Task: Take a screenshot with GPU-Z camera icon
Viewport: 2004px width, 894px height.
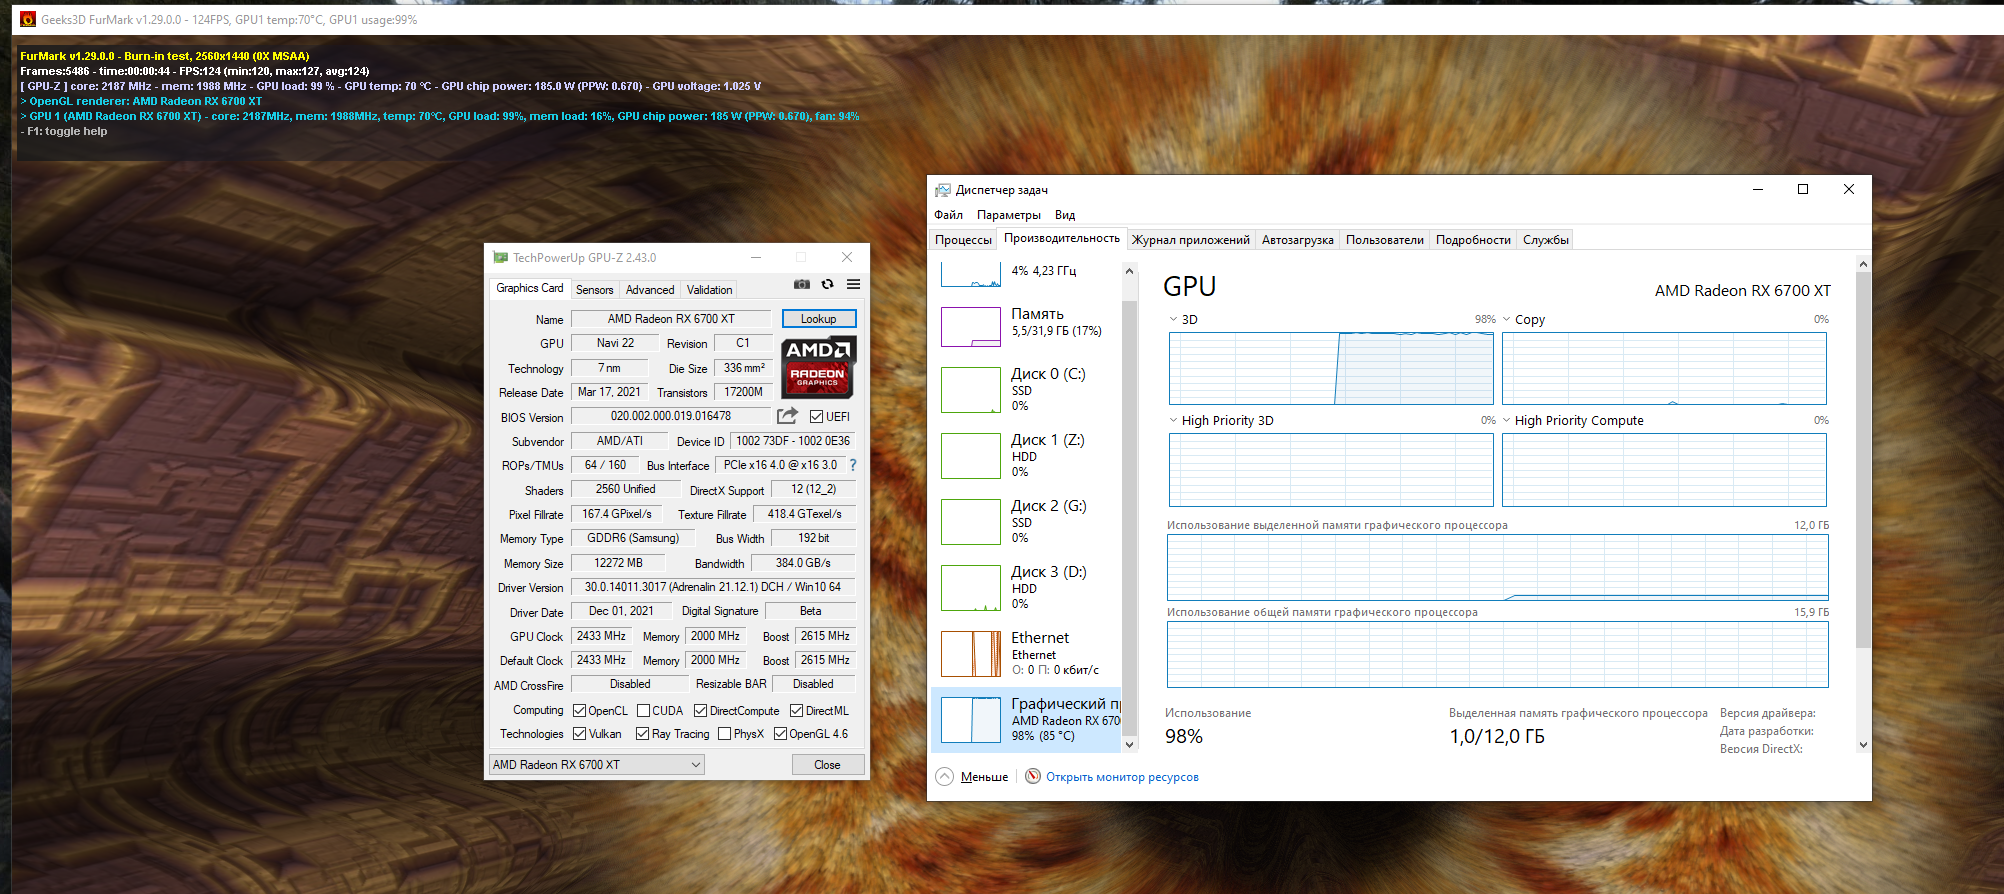Action: (802, 285)
